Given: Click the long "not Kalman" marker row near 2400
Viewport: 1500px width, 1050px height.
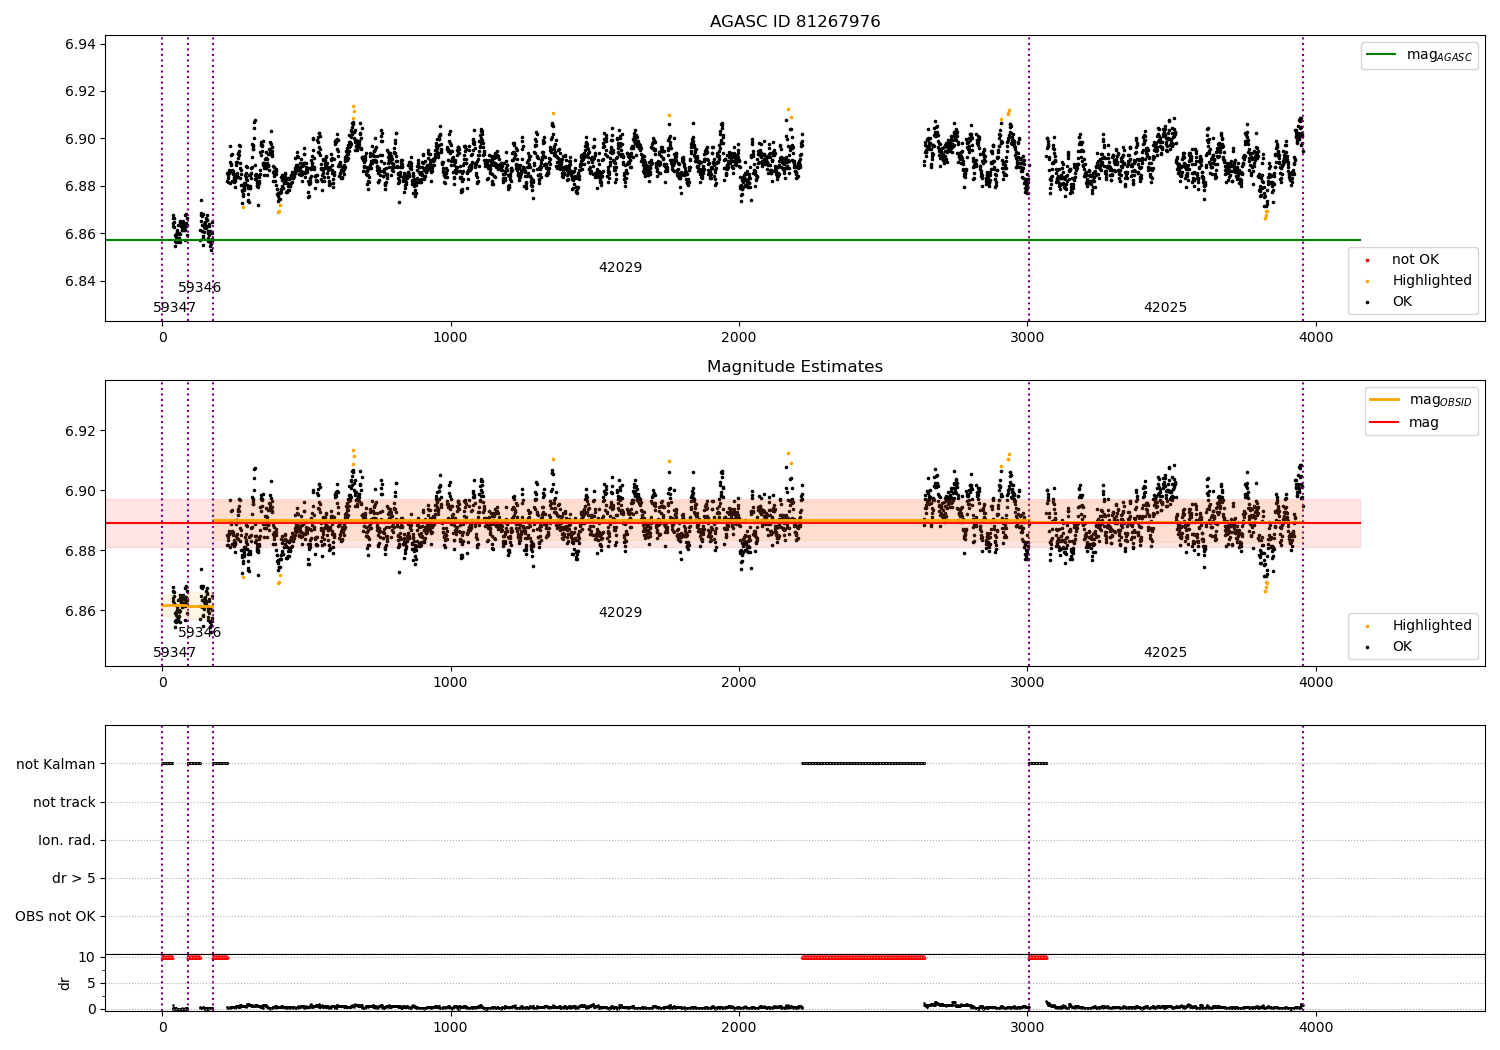Looking at the screenshot, I should (863, 764).
